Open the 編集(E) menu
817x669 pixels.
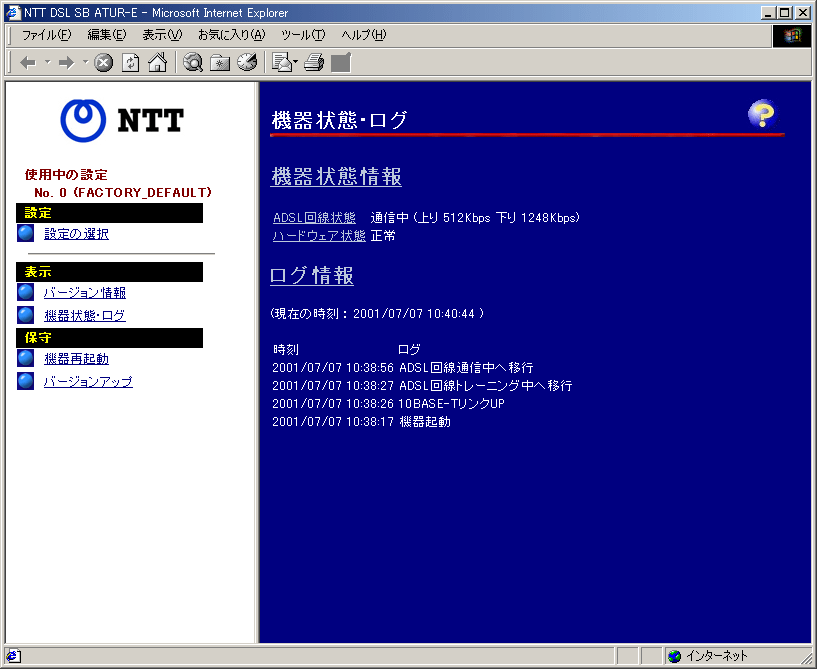pyautogui.click(x=107, y=35)
